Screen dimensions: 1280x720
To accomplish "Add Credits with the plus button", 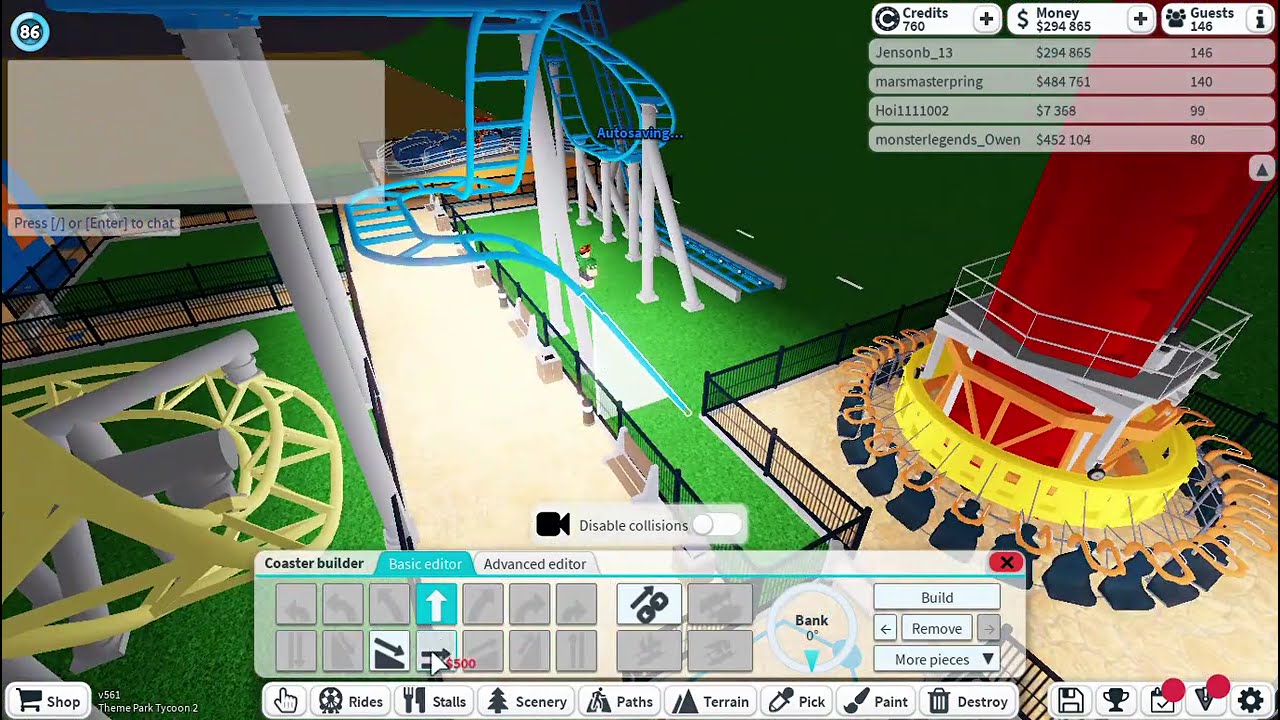I will pyautogui.click(x=986, y=19).
